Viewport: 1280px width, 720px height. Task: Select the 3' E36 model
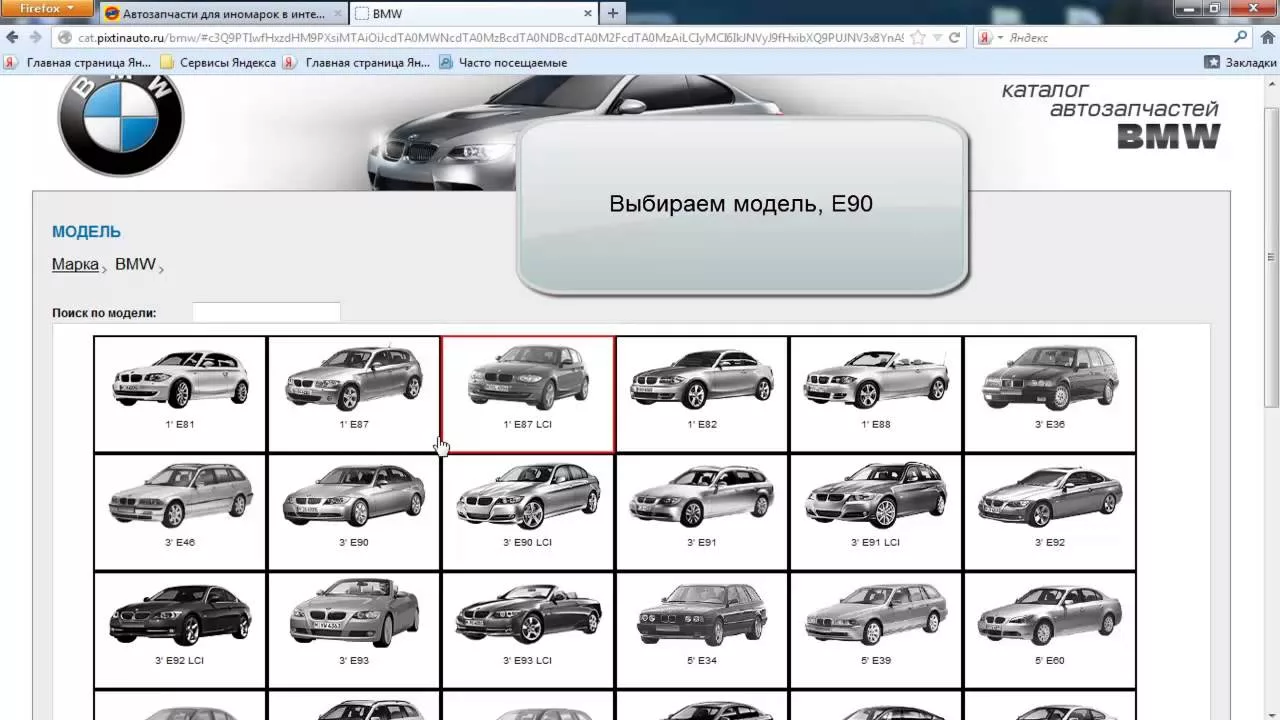(x=1050, y=394)
